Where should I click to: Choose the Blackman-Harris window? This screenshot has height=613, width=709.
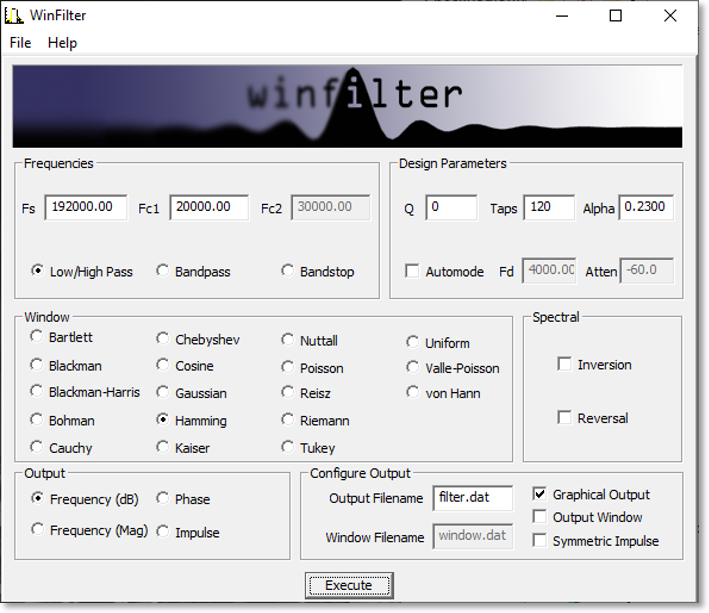[x=37, y=392]
